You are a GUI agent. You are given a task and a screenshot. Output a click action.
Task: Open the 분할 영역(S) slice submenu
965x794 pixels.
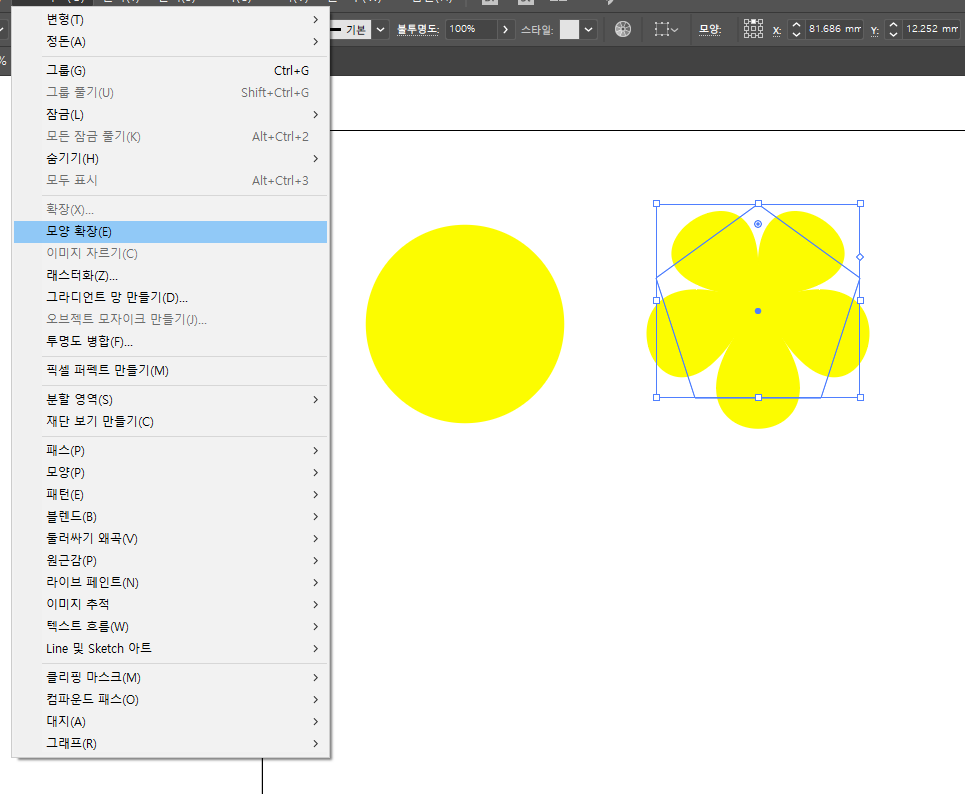[170, 399]
